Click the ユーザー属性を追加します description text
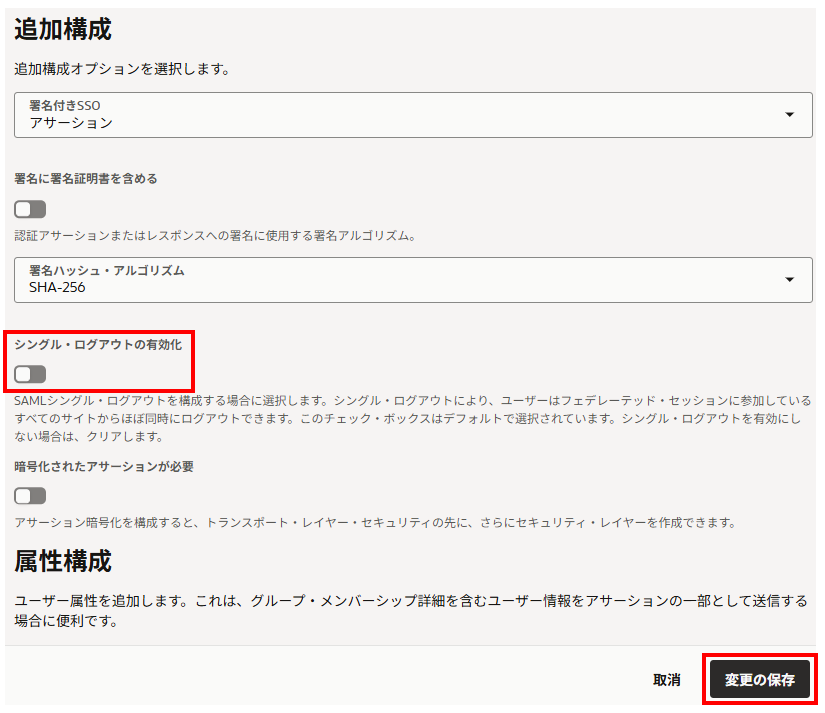The image size is (825, 713). pyautogui.click(x=410, y=610)
